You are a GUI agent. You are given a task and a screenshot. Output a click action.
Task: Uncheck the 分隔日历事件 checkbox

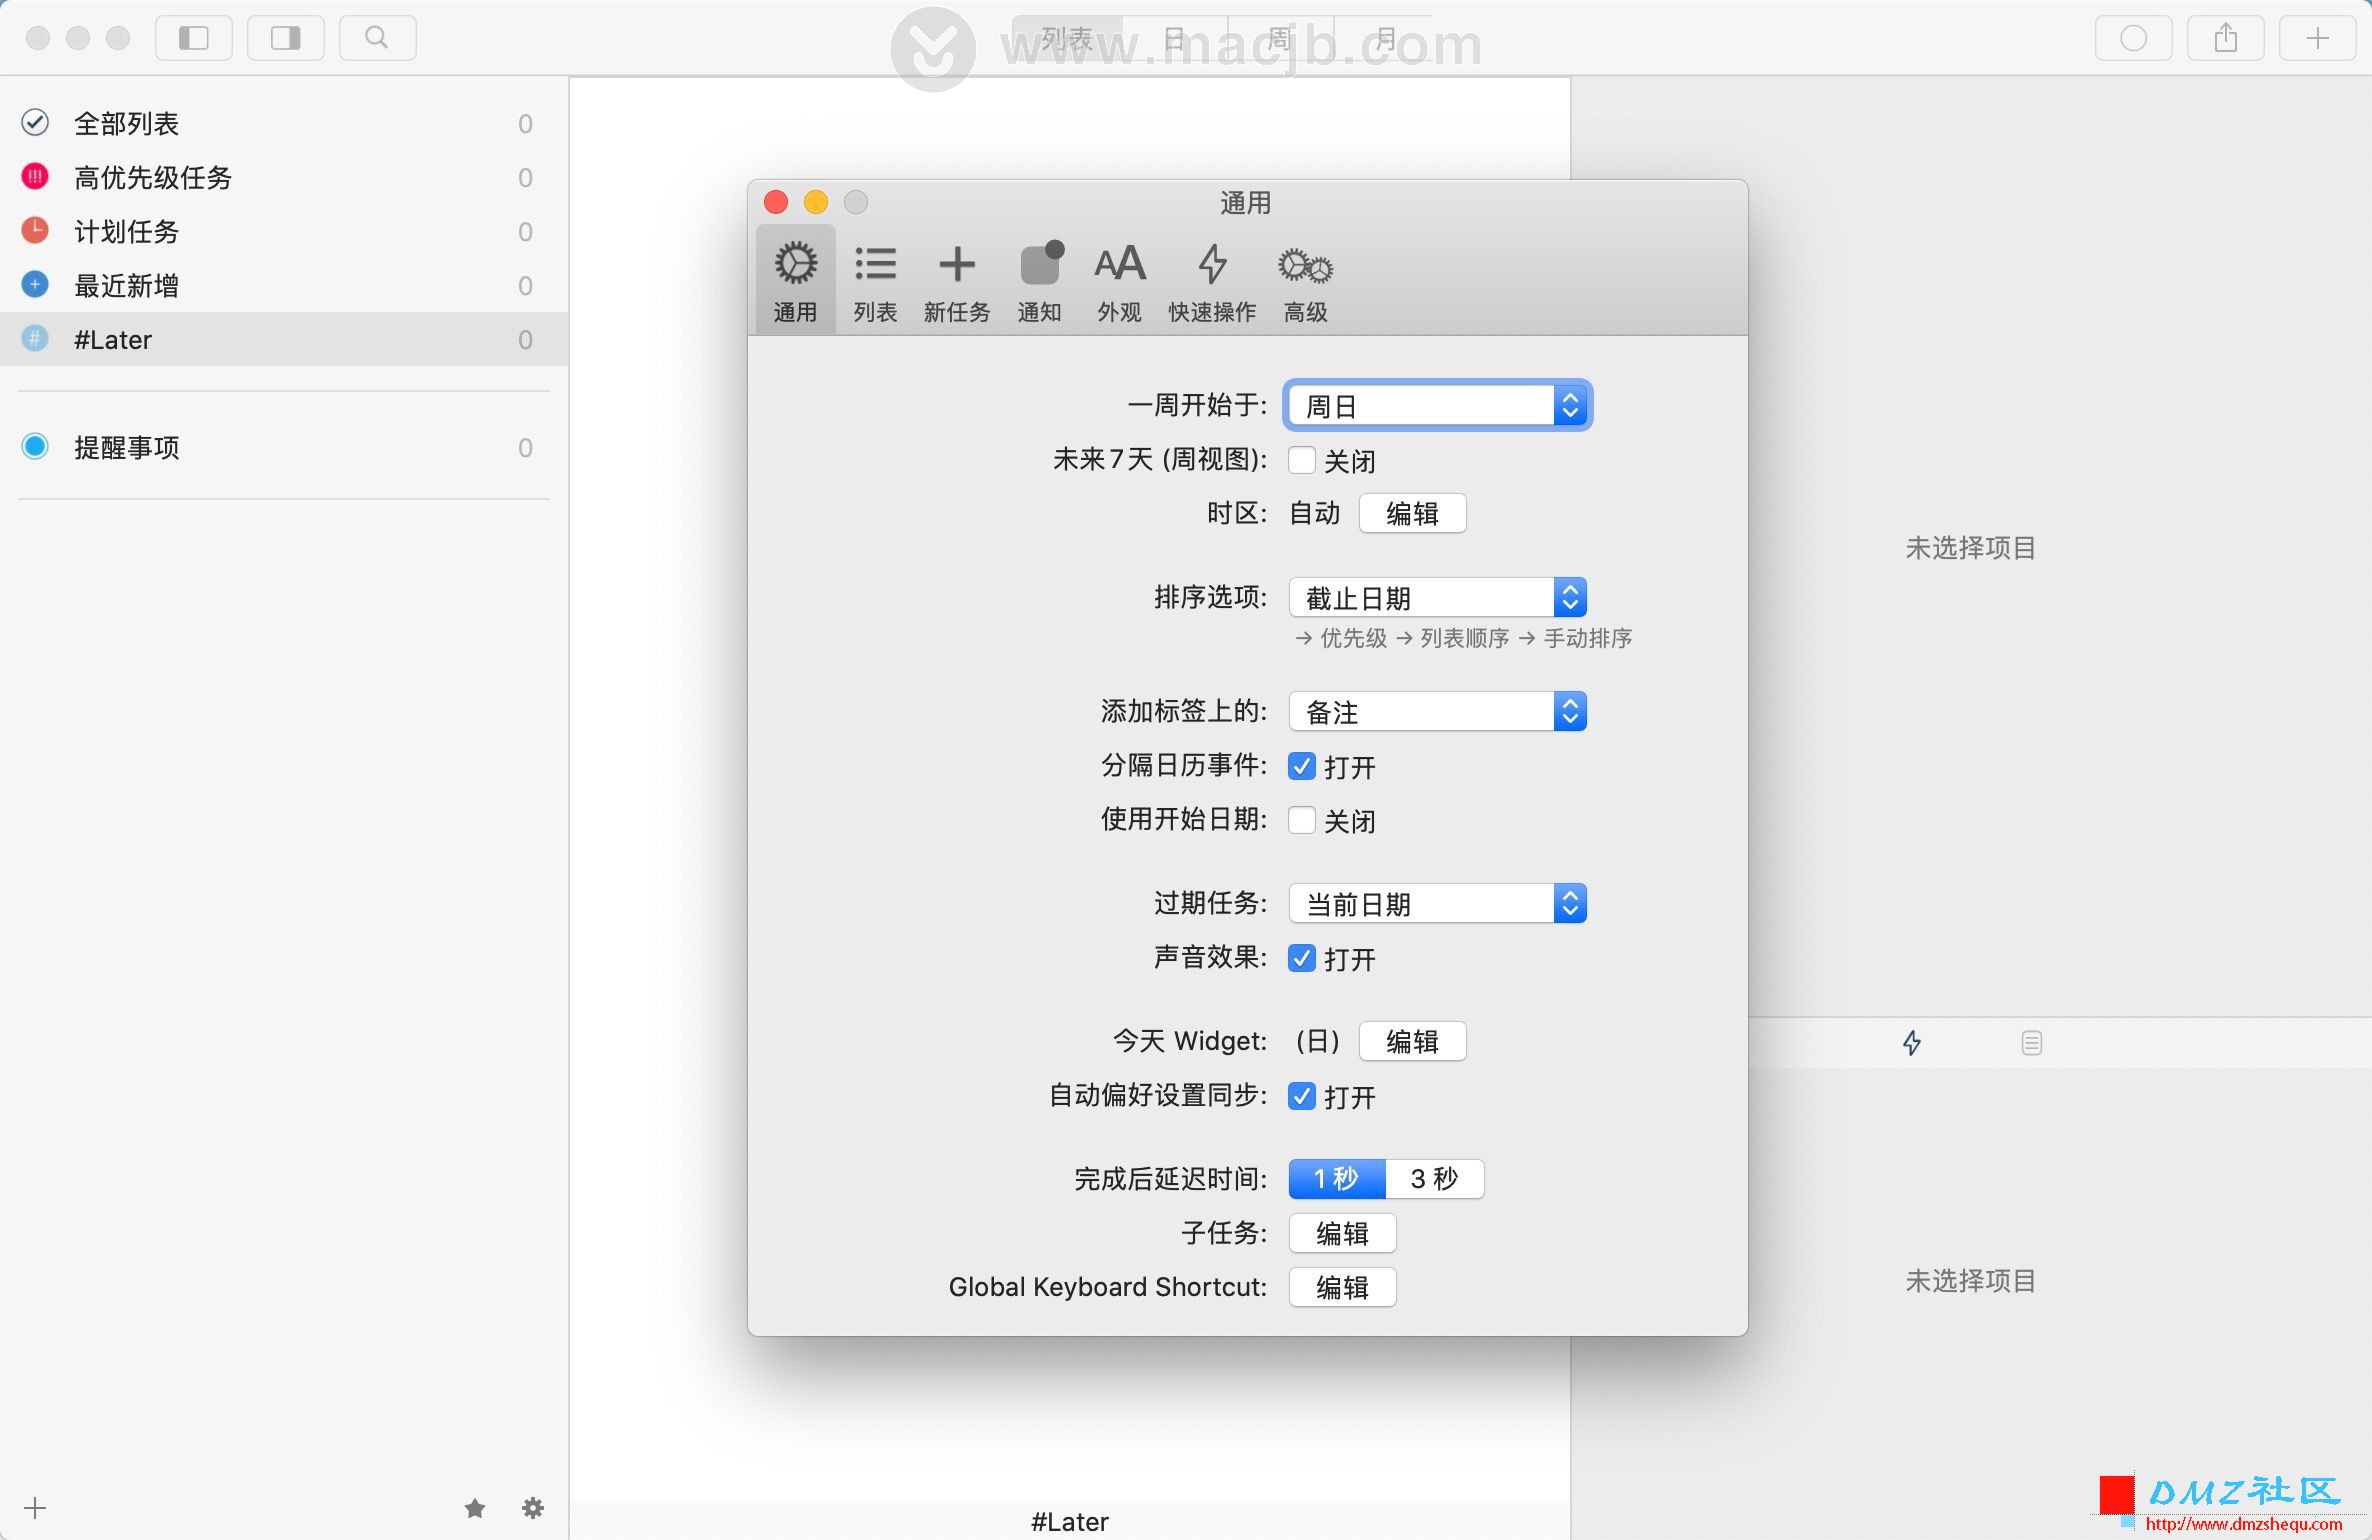[1301, 766]
